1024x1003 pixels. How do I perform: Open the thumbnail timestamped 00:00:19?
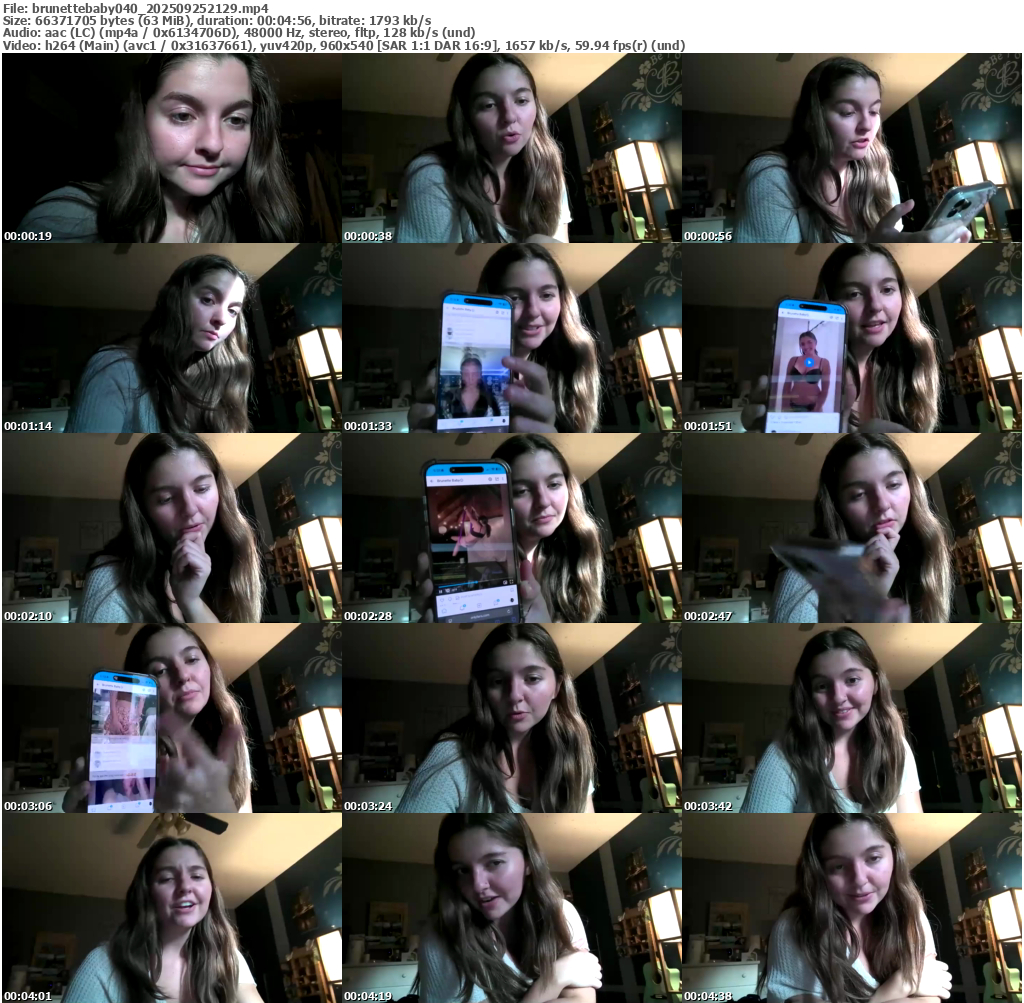tap(171, 148)
